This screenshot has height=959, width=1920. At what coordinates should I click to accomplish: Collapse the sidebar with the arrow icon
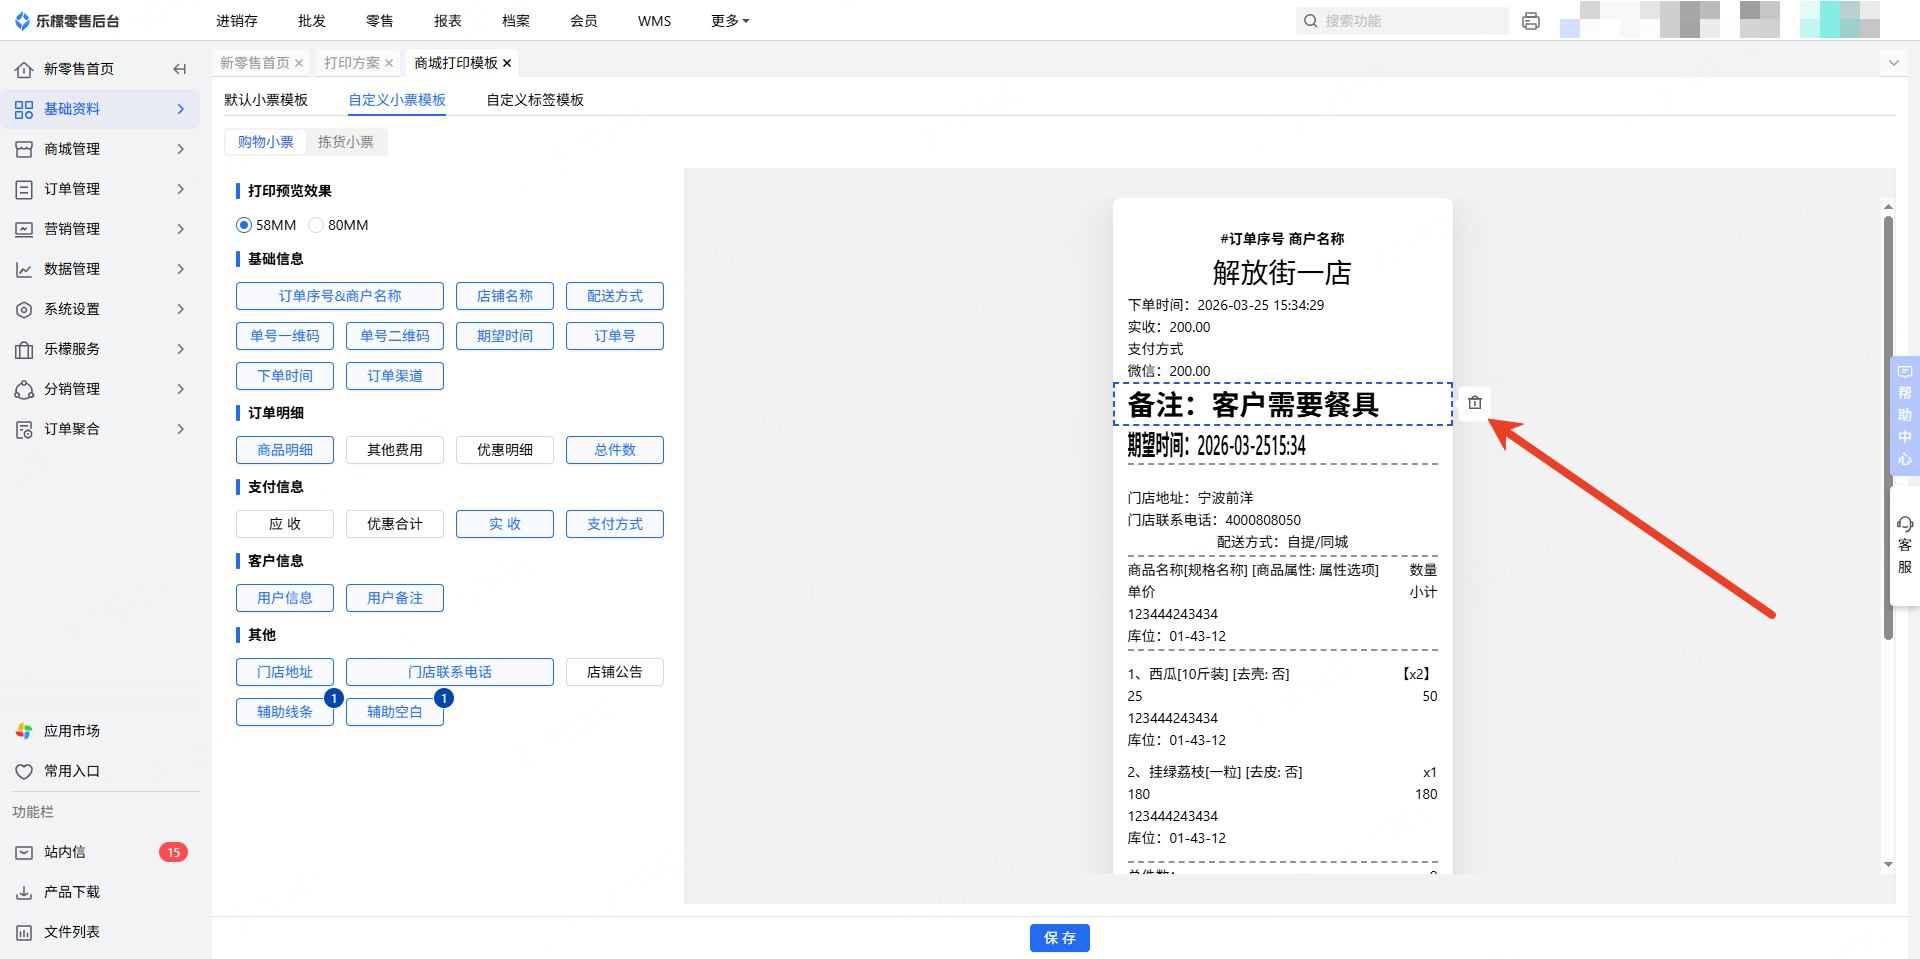[x=180, y=69]
